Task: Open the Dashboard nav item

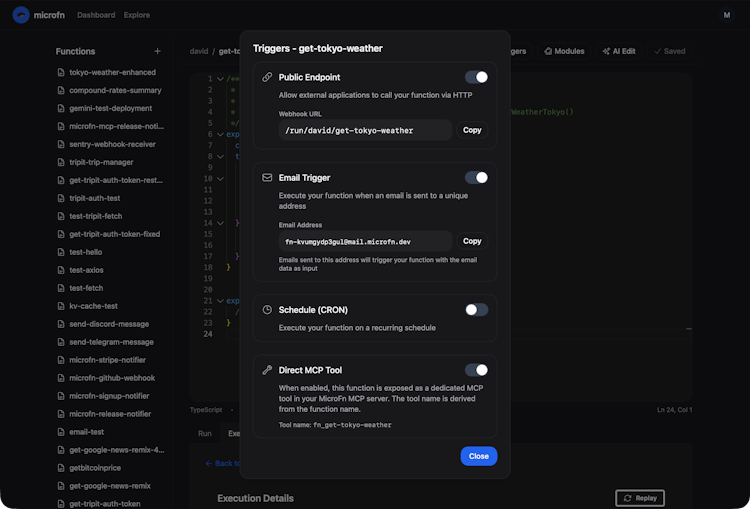Action: [96, 16]
